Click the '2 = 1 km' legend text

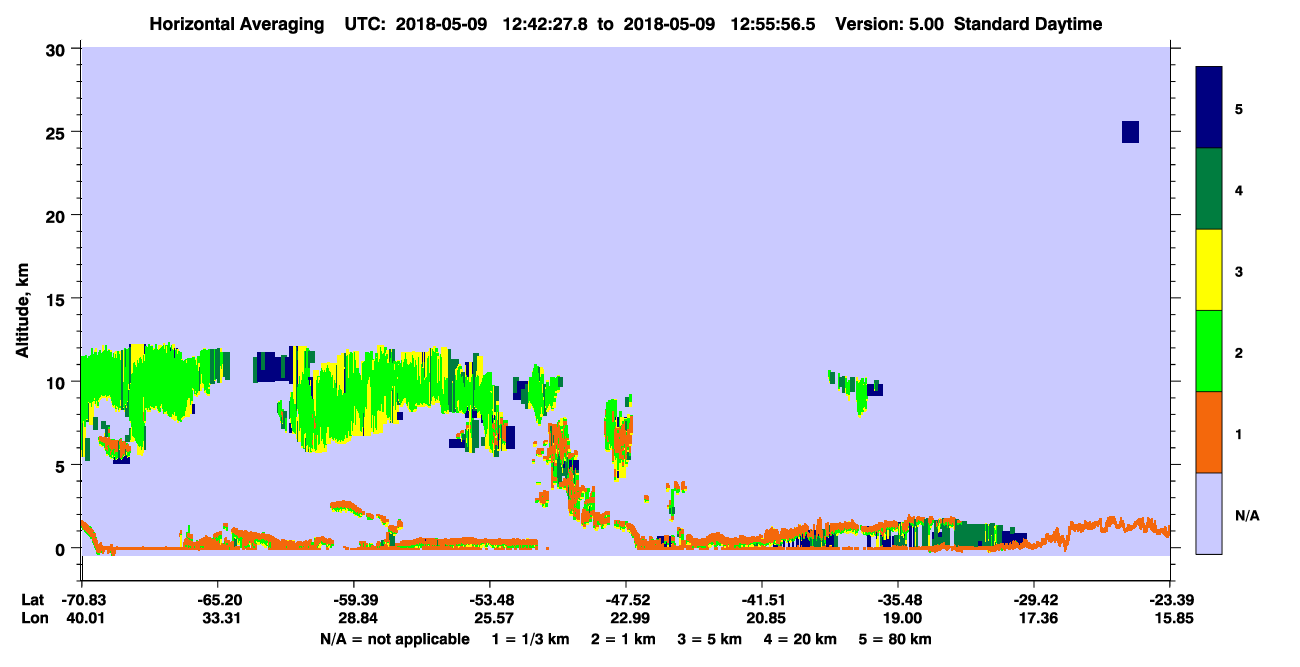tap(625, 639)
